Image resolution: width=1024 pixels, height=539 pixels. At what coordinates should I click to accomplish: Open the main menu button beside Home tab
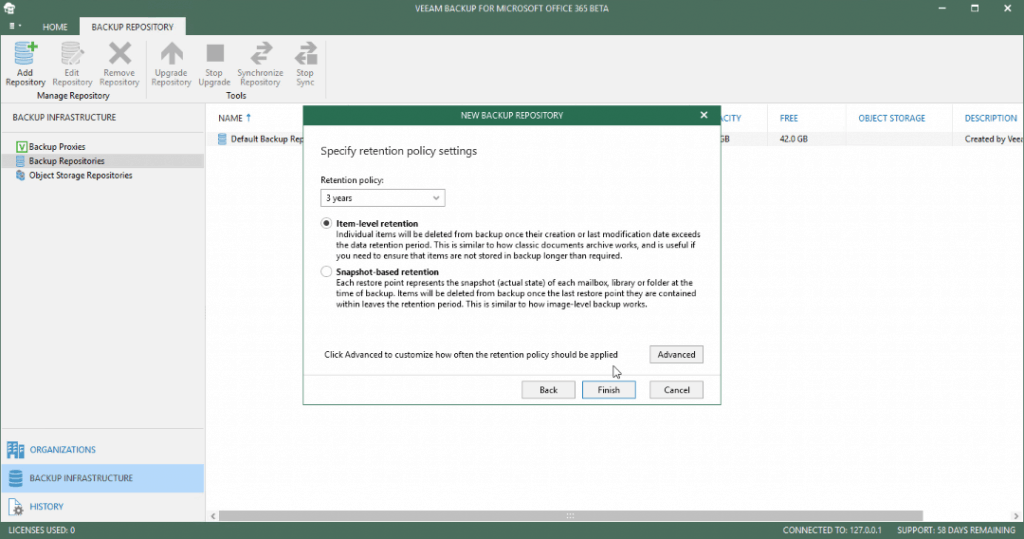click(x=15, y=26)
